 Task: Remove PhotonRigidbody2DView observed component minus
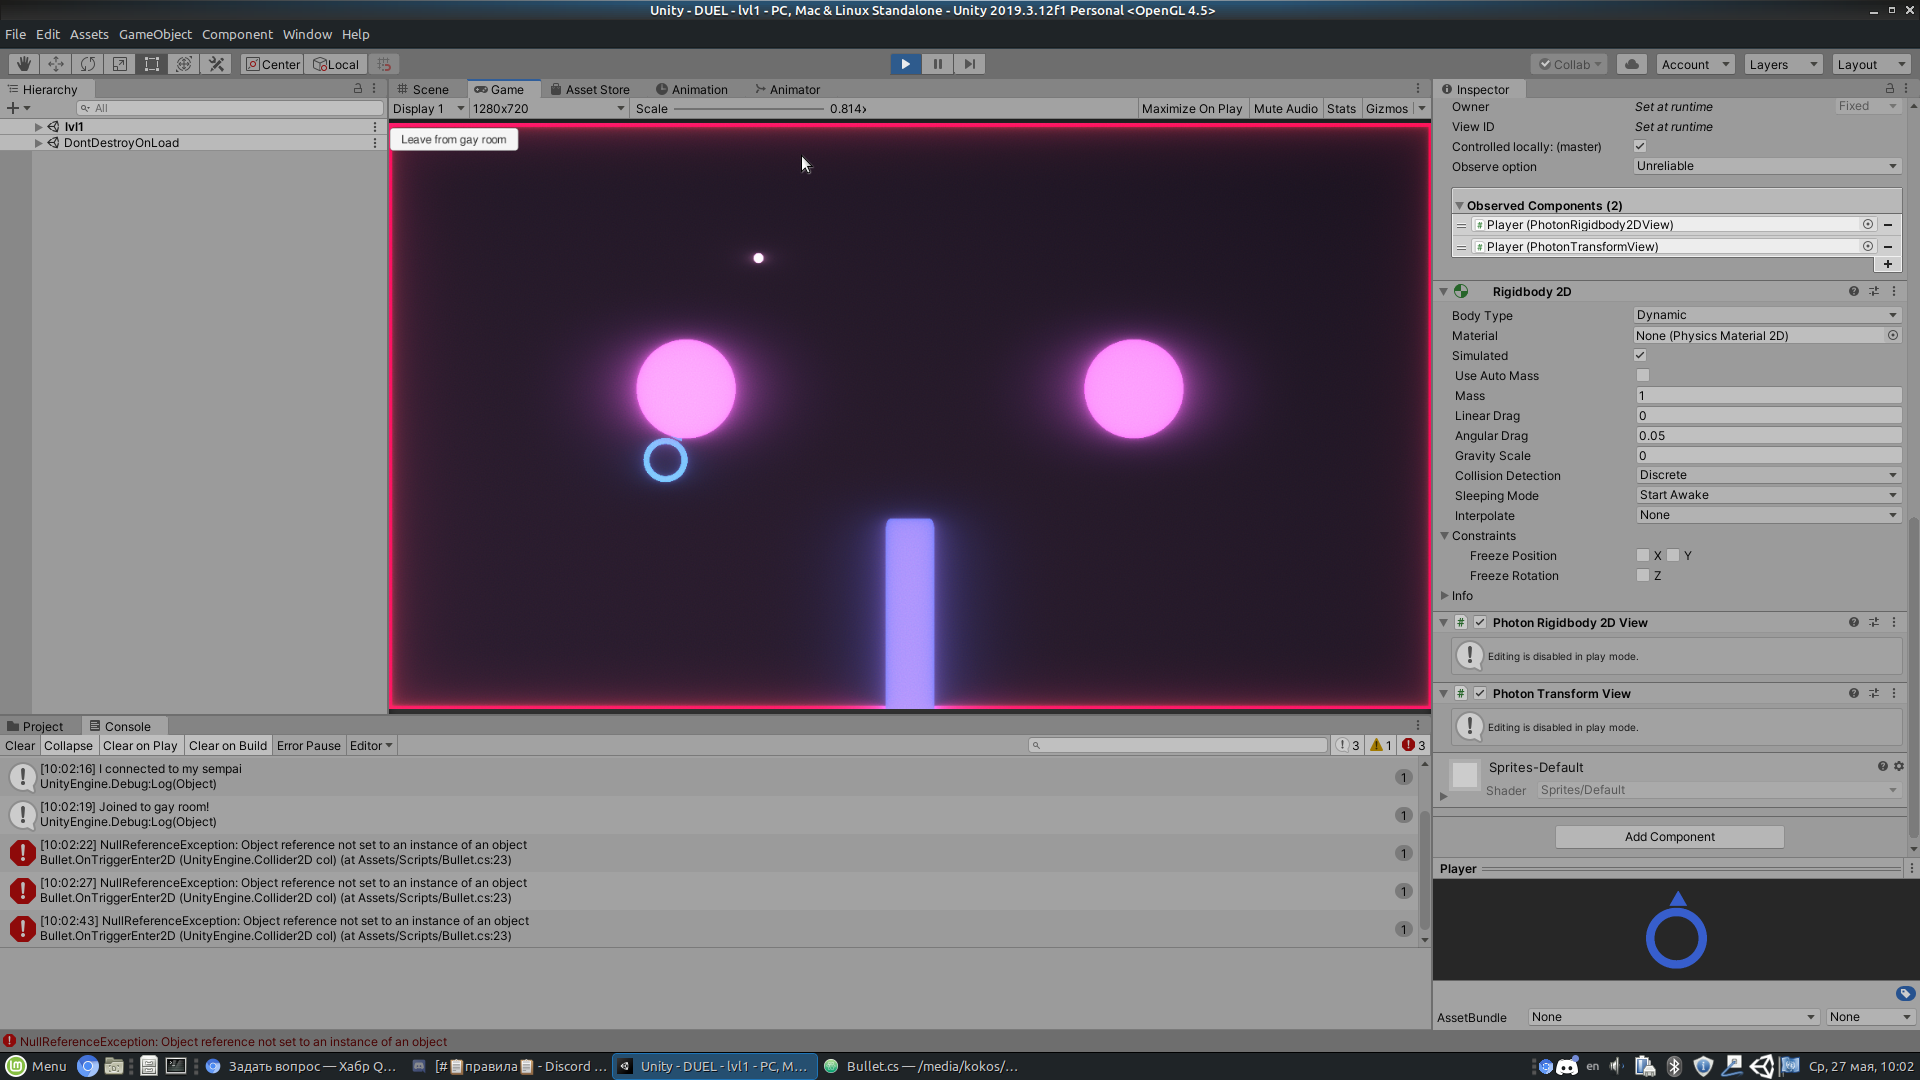(1888, 225)
